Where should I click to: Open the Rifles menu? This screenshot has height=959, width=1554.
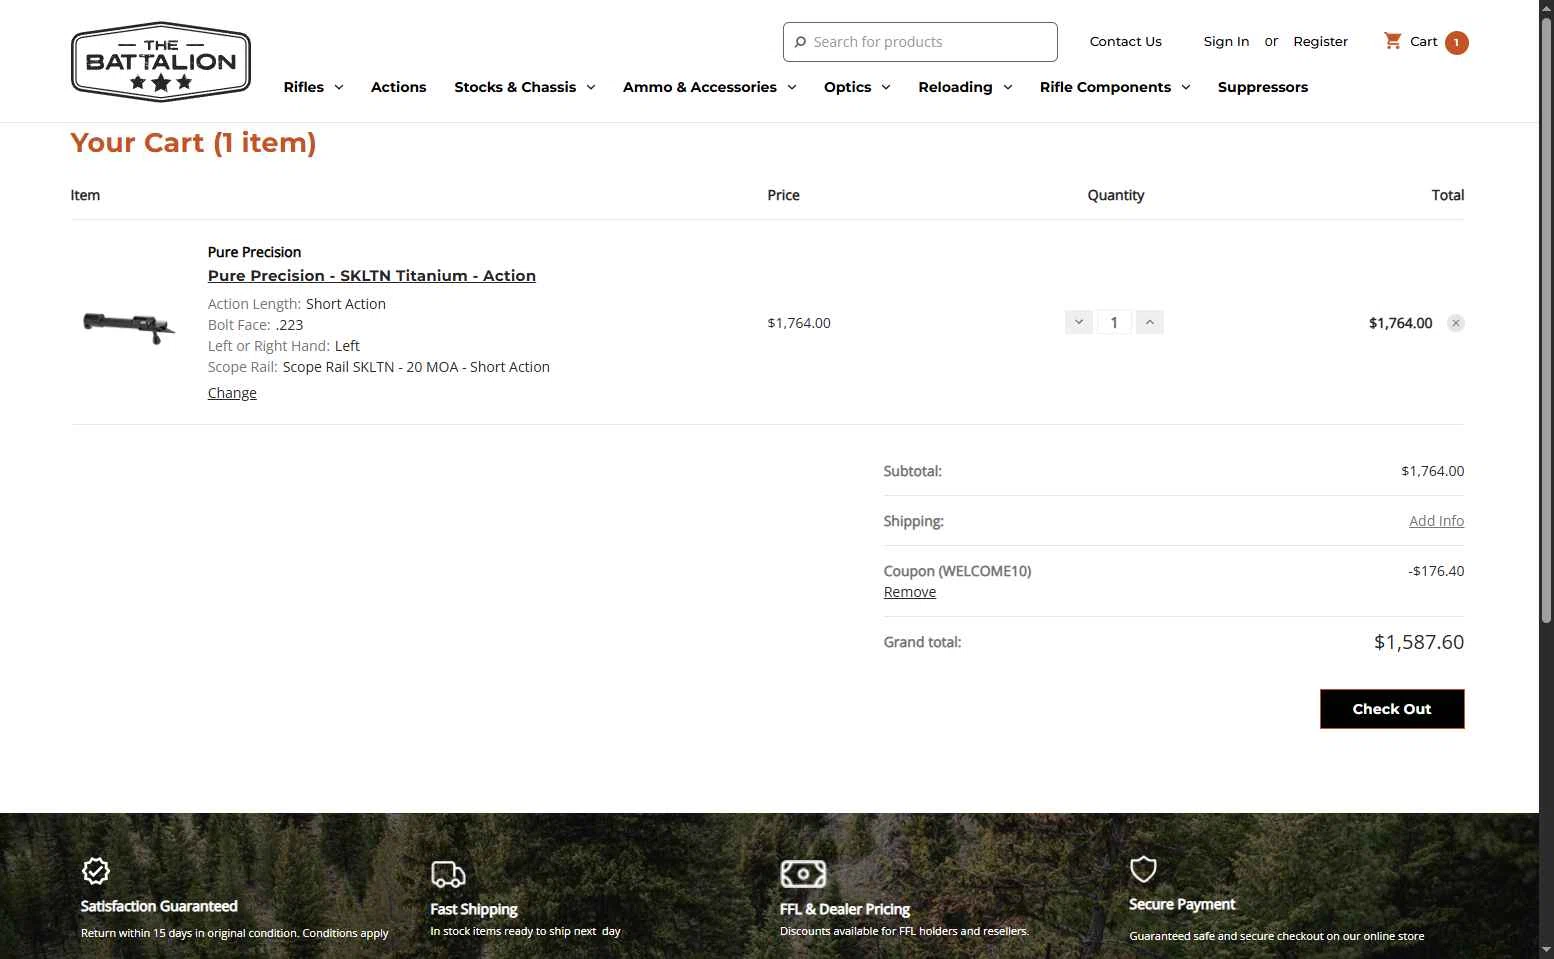click(304, 87)
